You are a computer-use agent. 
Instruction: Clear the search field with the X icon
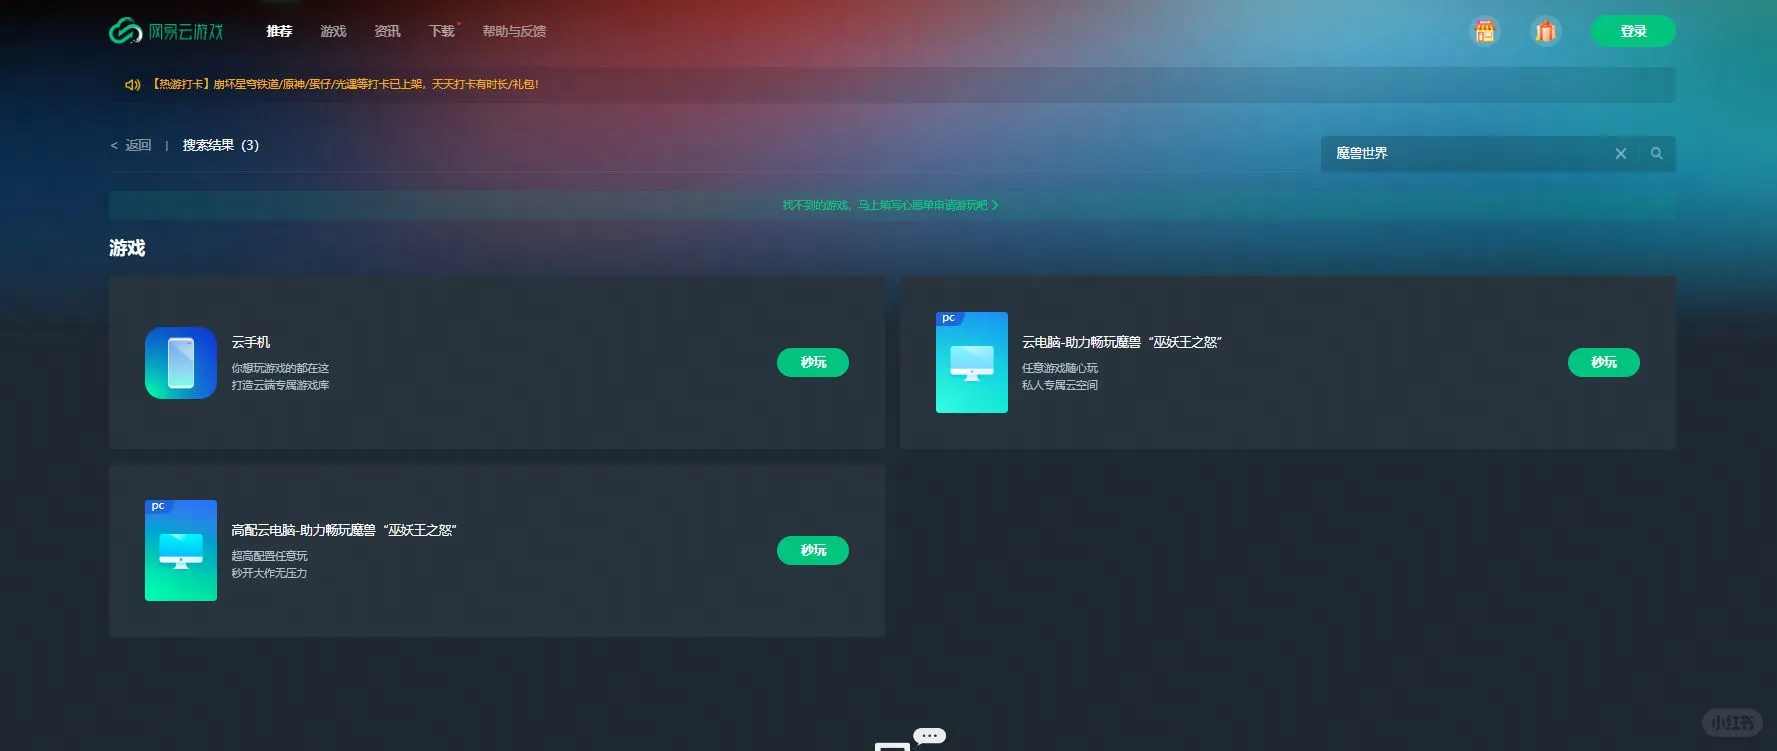click(1621, 153)
